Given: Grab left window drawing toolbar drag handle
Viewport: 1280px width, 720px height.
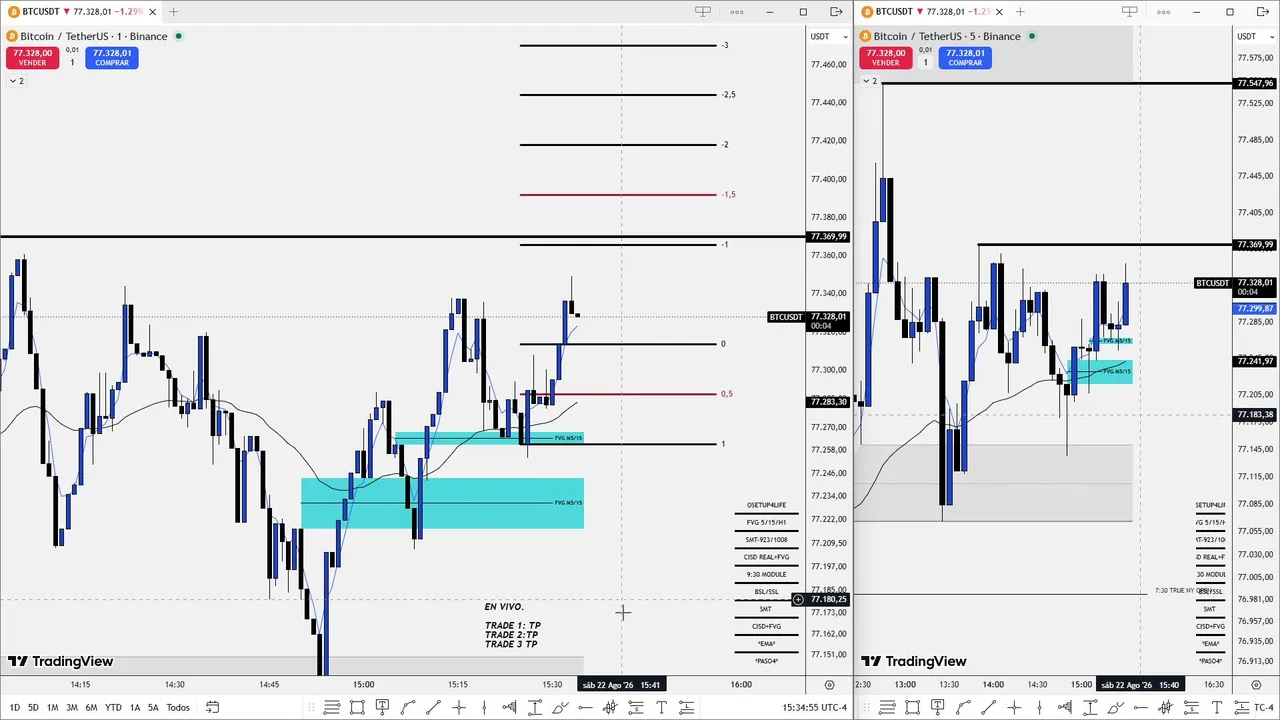Looking at the screenshot, I should (x=311, y=708).
